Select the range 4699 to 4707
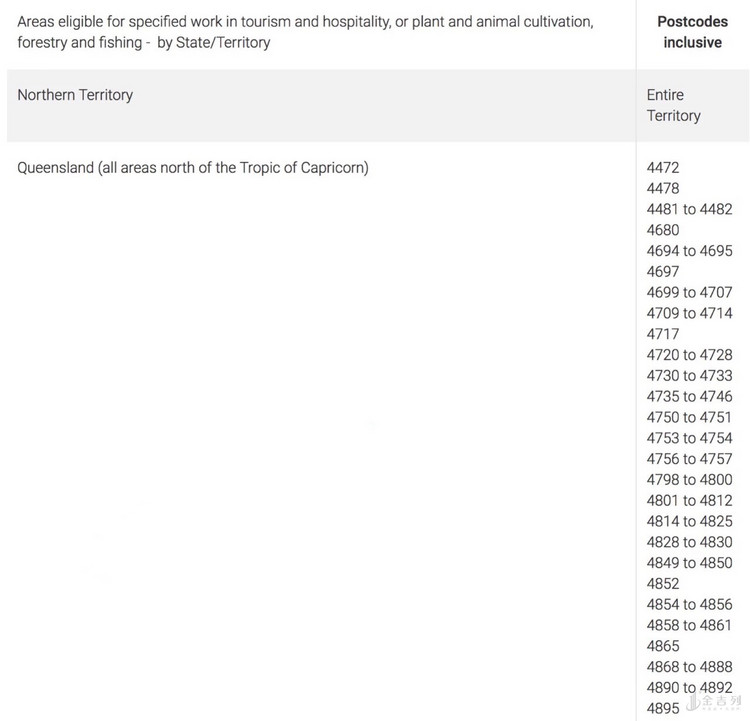The height and width of the screenshot is (721, 750). (x=689, y=293)
